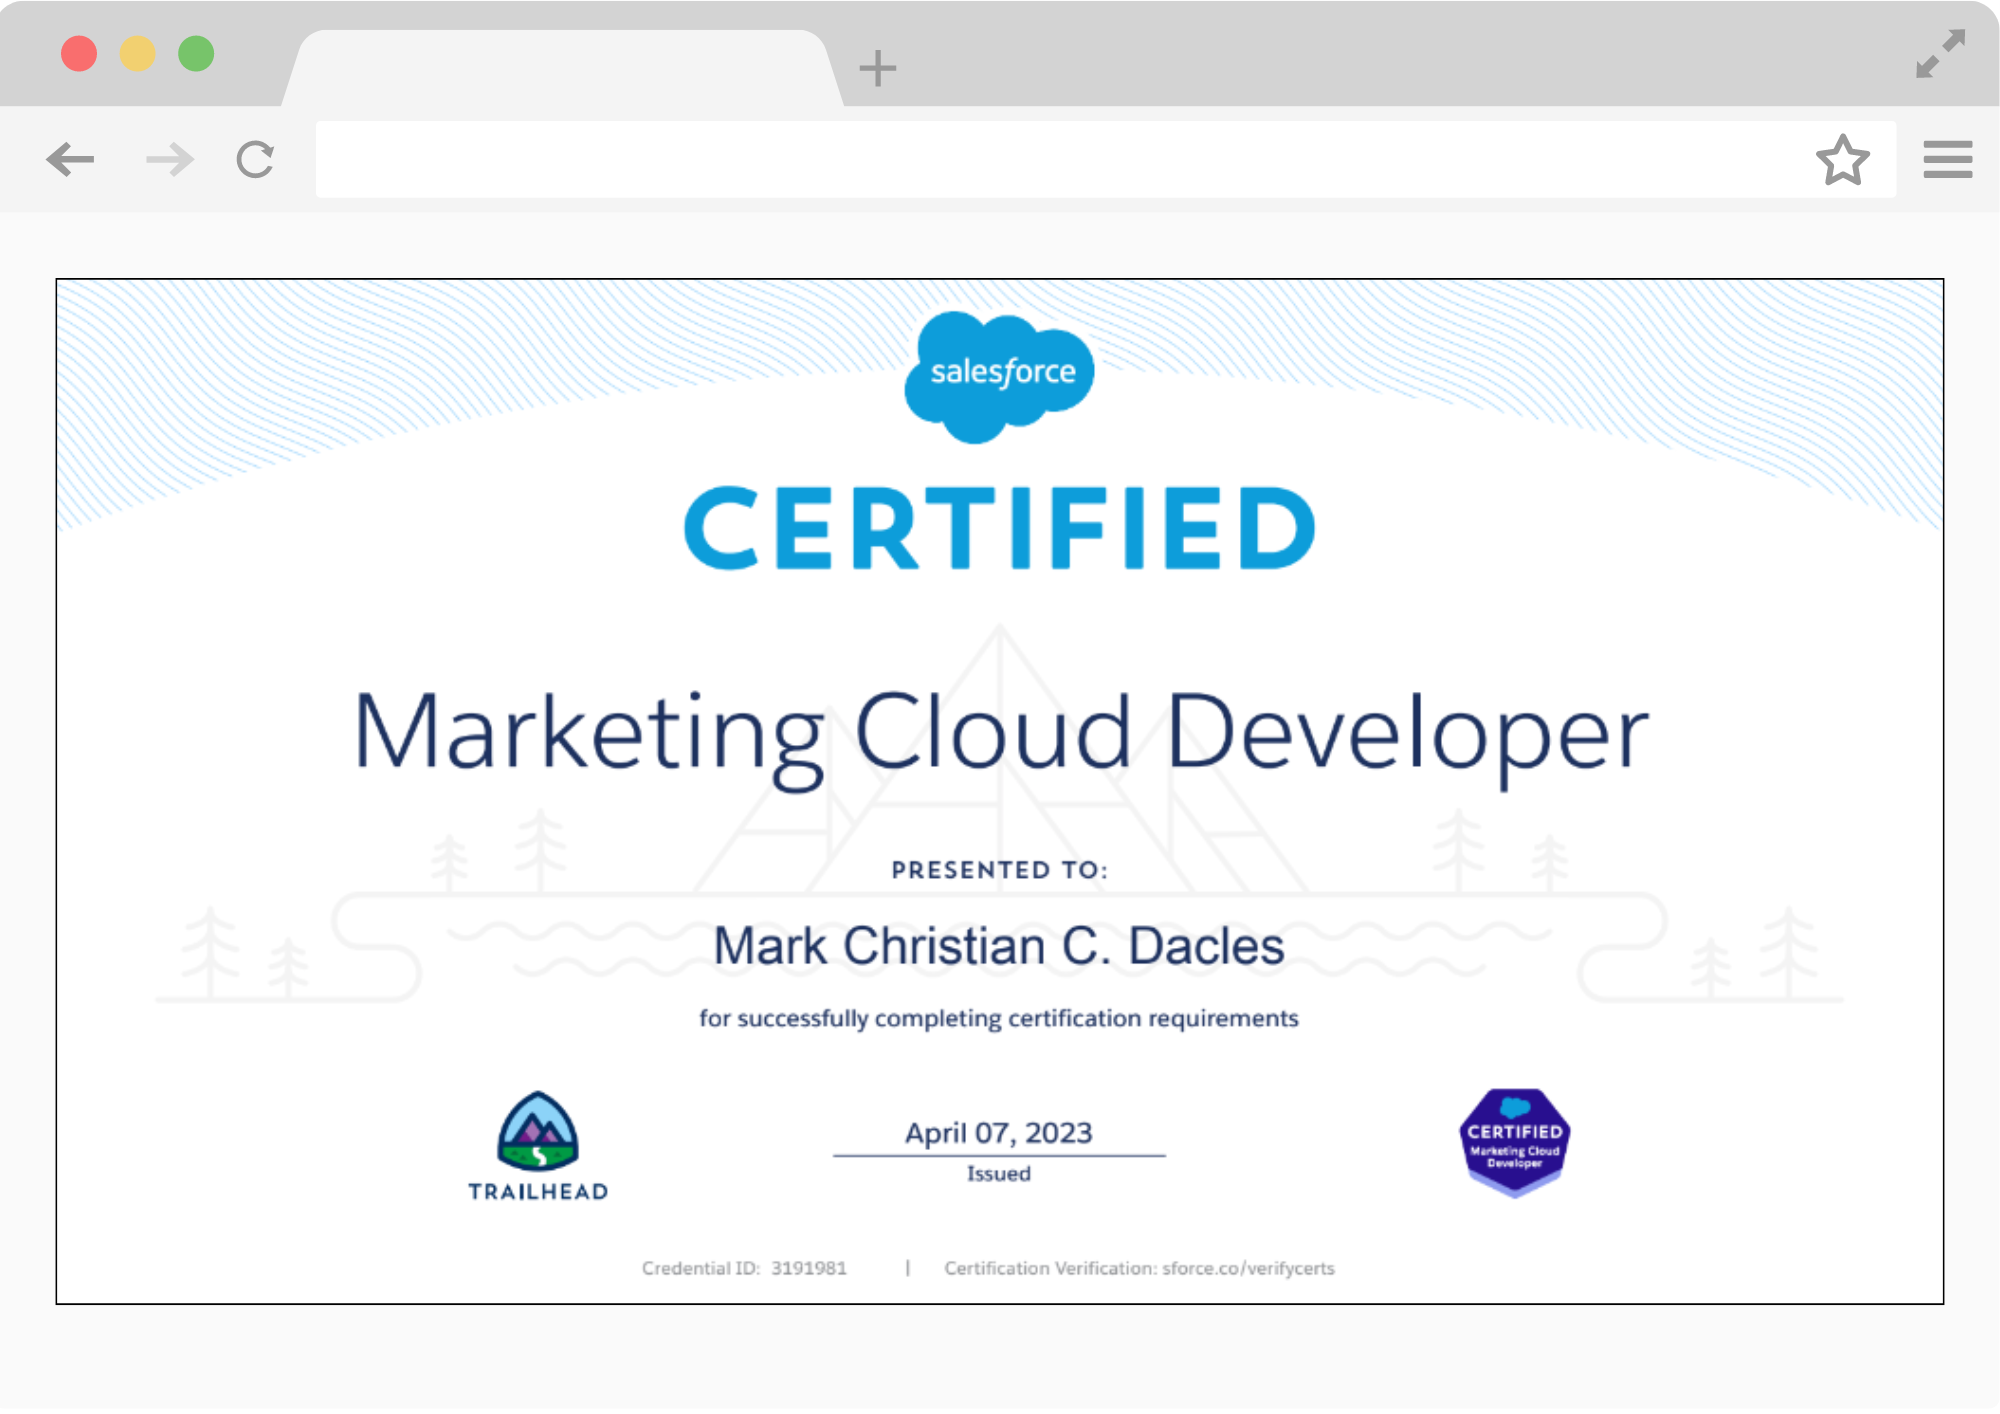Select the open browser tab

(x=562, y=68)
